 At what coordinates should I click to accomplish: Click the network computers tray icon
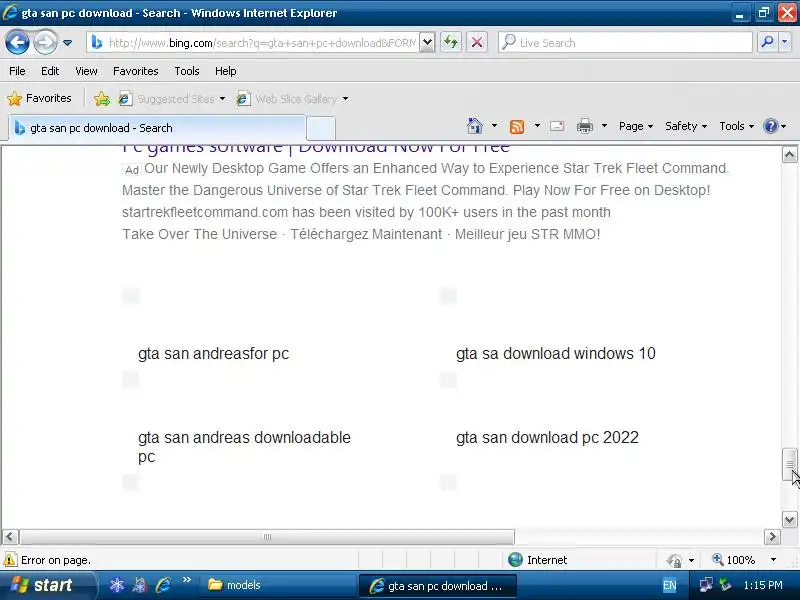[x=706, y=585]
